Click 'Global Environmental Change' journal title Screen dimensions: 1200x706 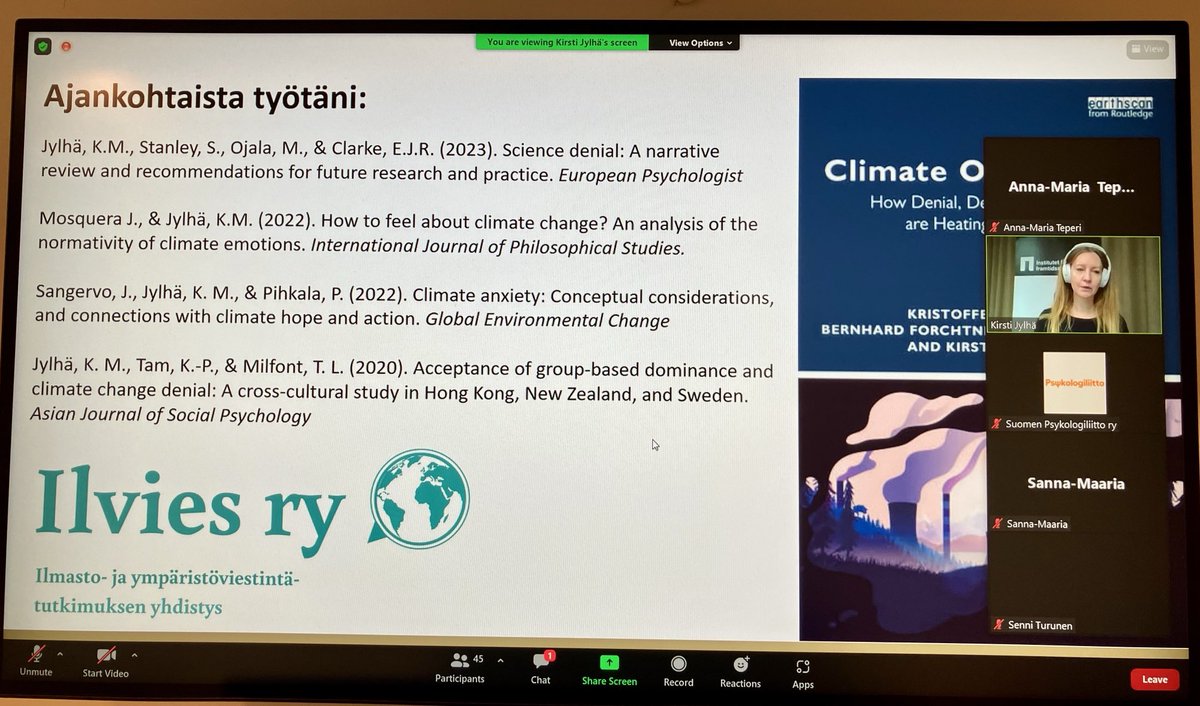547,321
